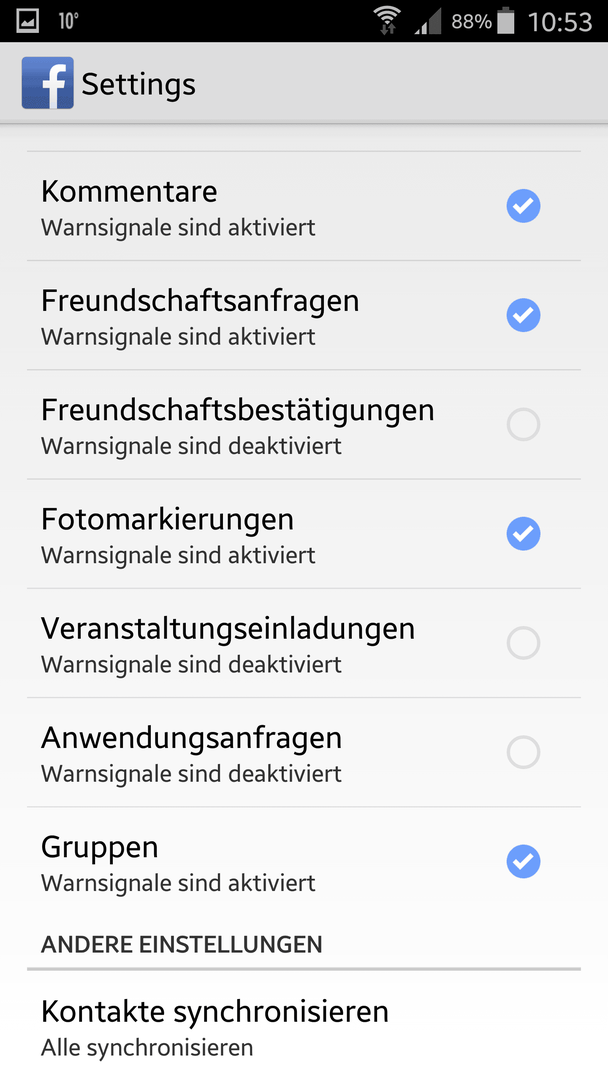Open Kontakte synchronisieren options
The image size is (608, 1080).
pyautogui.click(x=304, y=1026)
